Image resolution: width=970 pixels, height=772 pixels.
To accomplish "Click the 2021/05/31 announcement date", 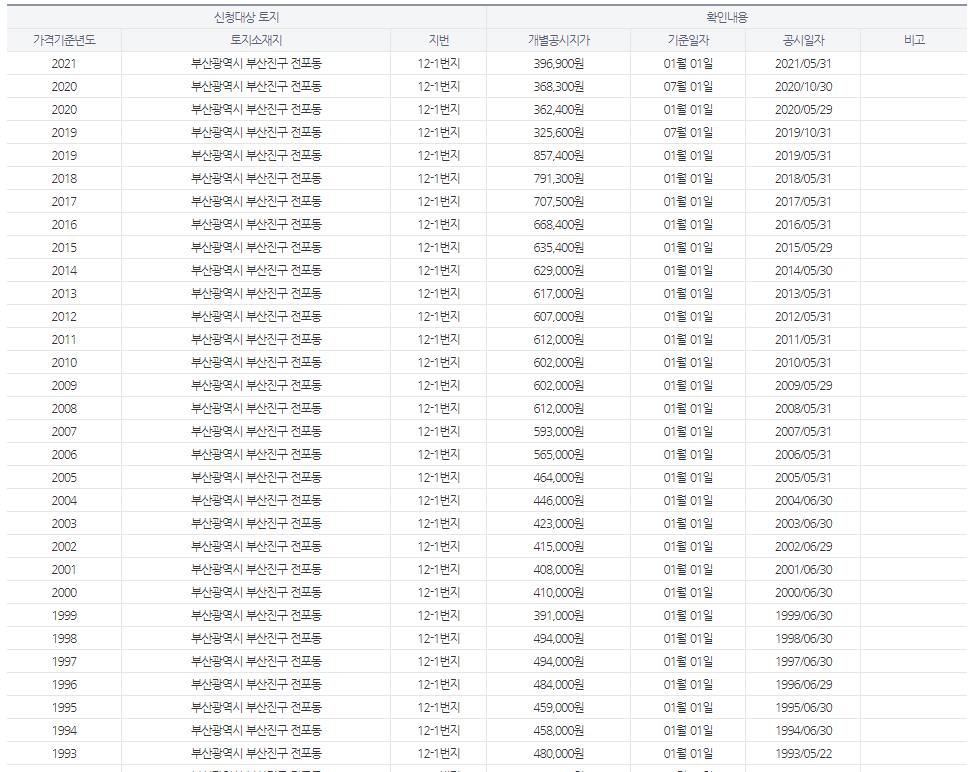I will tap(803, 64).
